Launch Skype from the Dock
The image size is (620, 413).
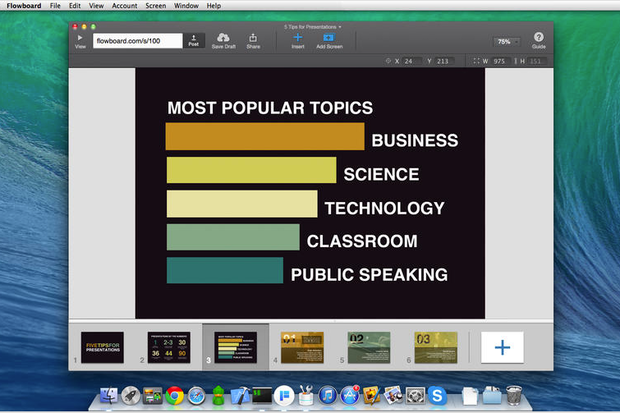pos(437,396)
